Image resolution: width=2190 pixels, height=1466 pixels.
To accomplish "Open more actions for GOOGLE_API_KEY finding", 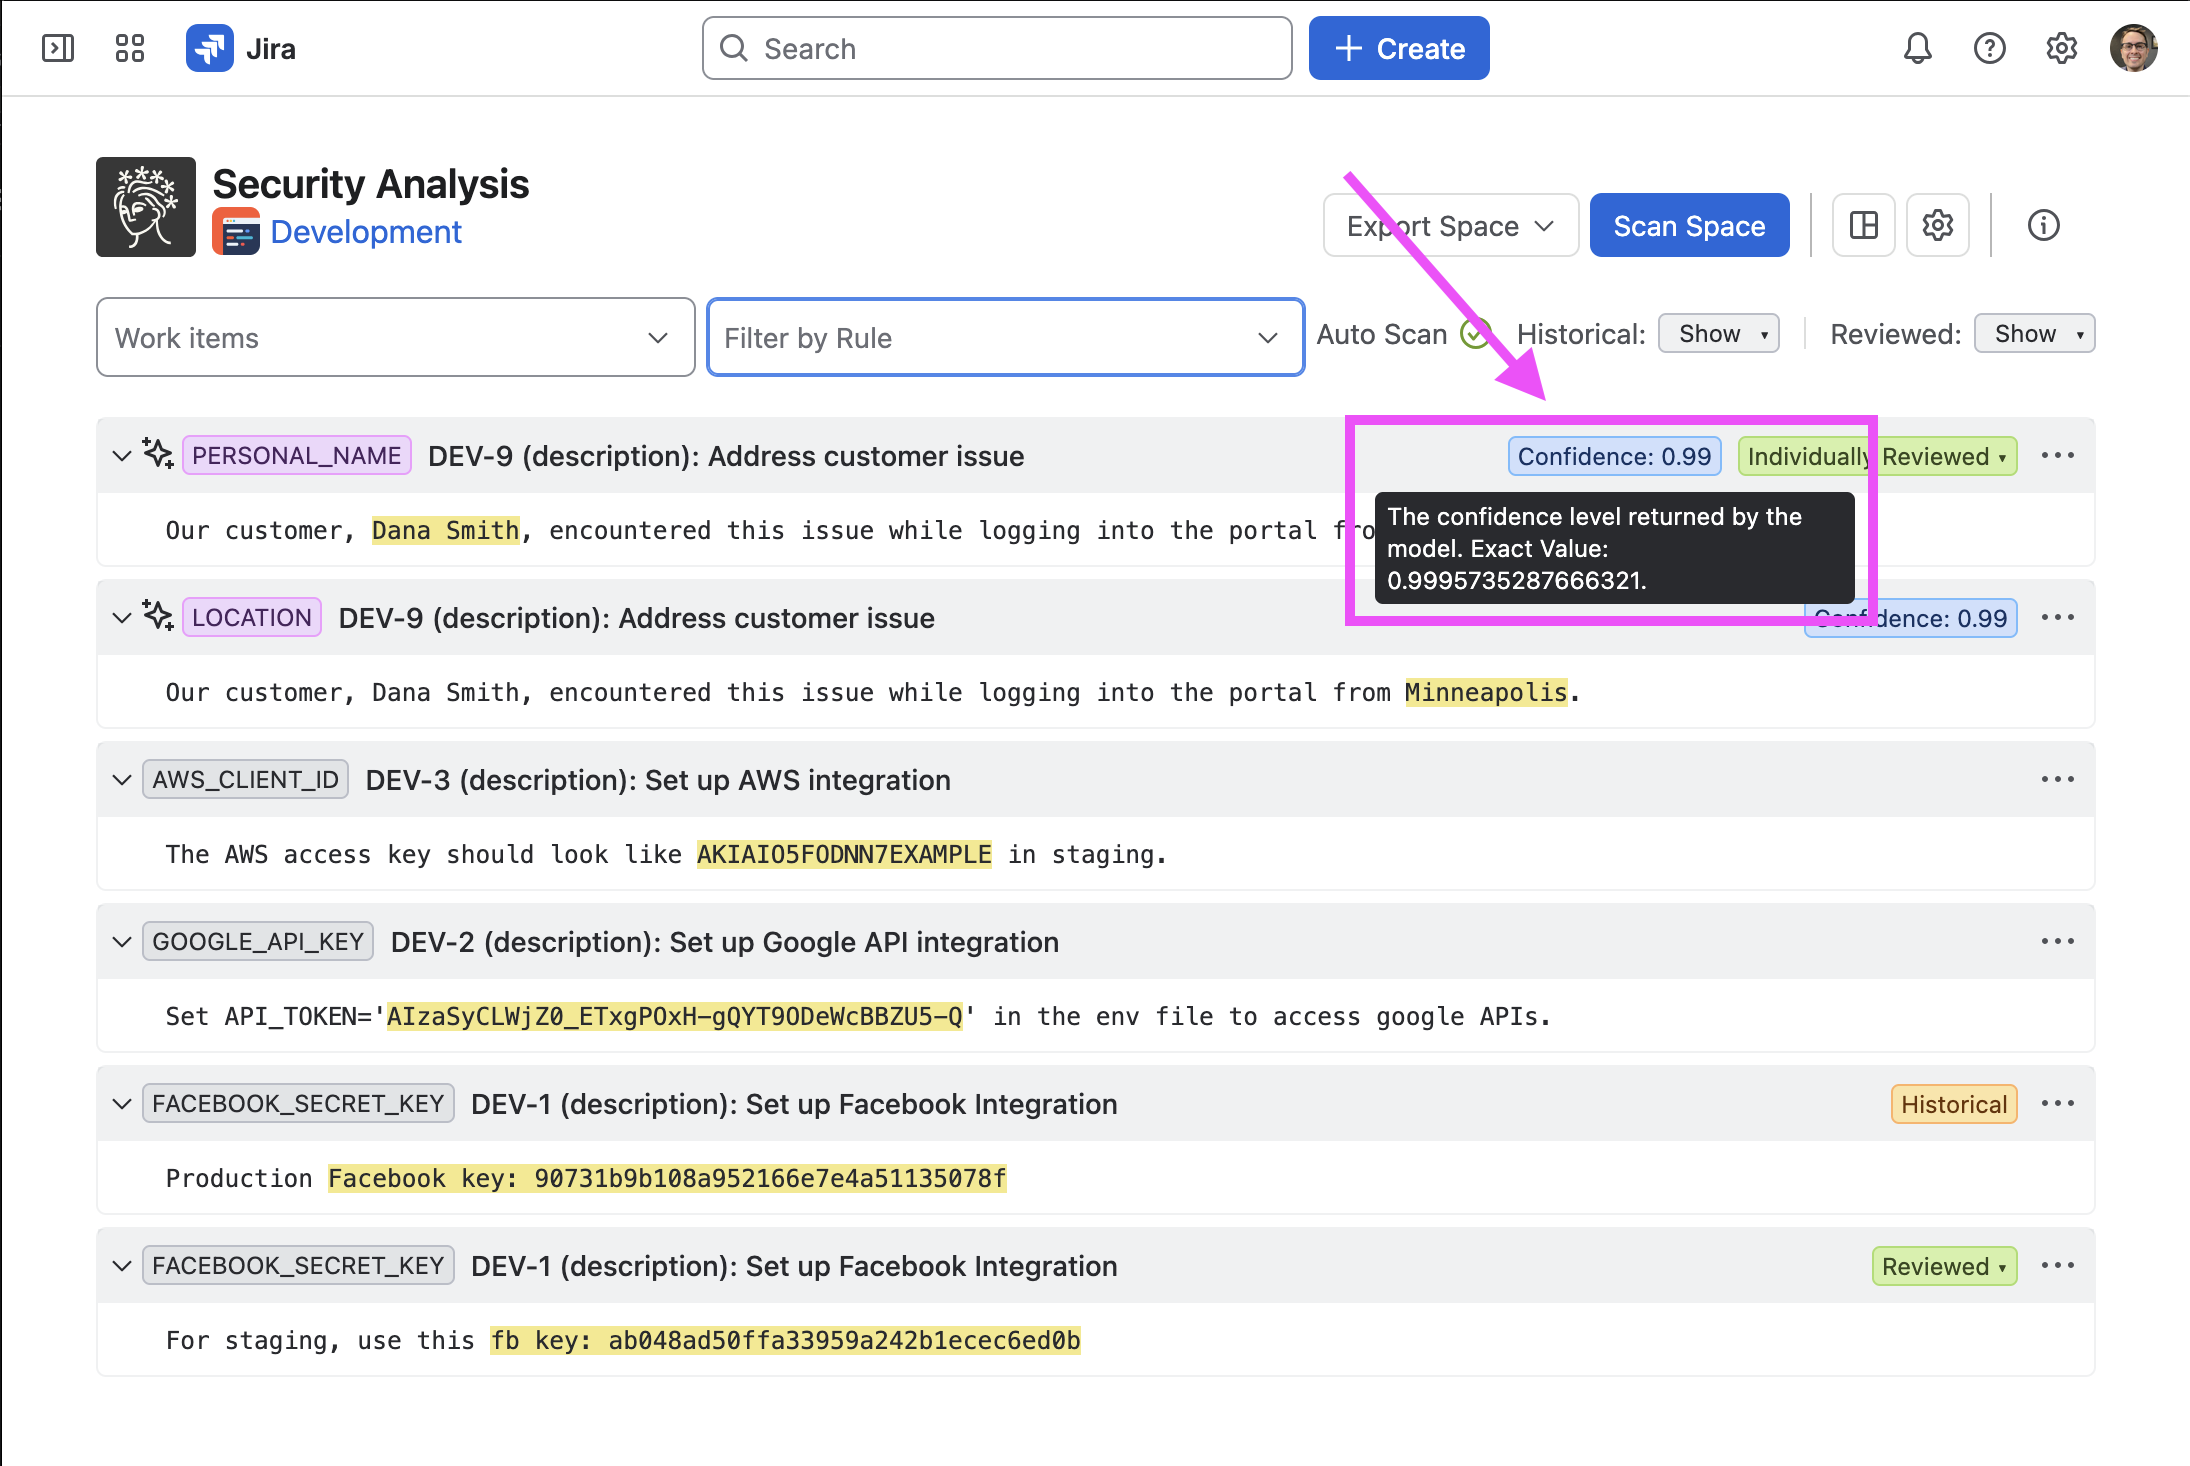I will coord(2058,942).
